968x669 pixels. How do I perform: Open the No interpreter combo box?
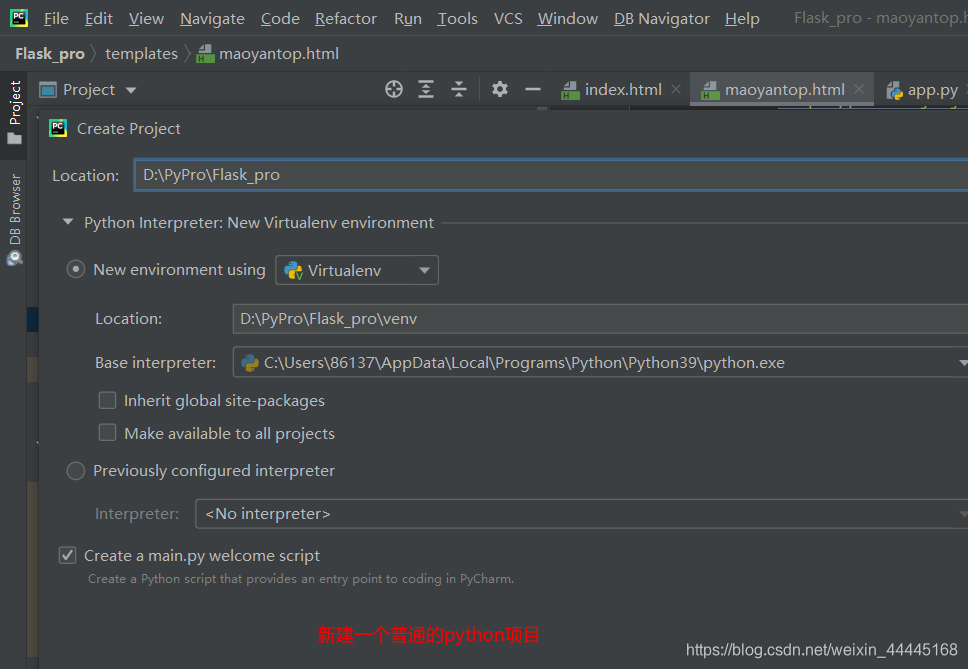coord(581,514)
